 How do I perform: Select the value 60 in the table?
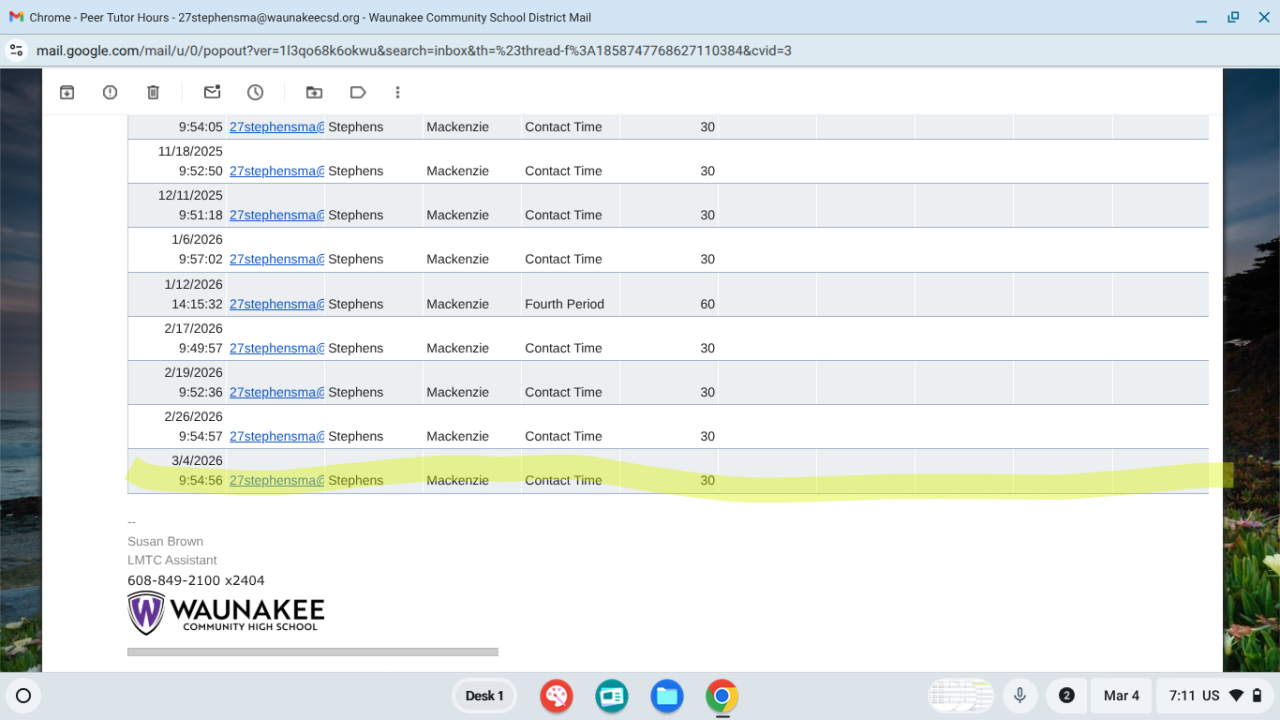coord(707,304)
